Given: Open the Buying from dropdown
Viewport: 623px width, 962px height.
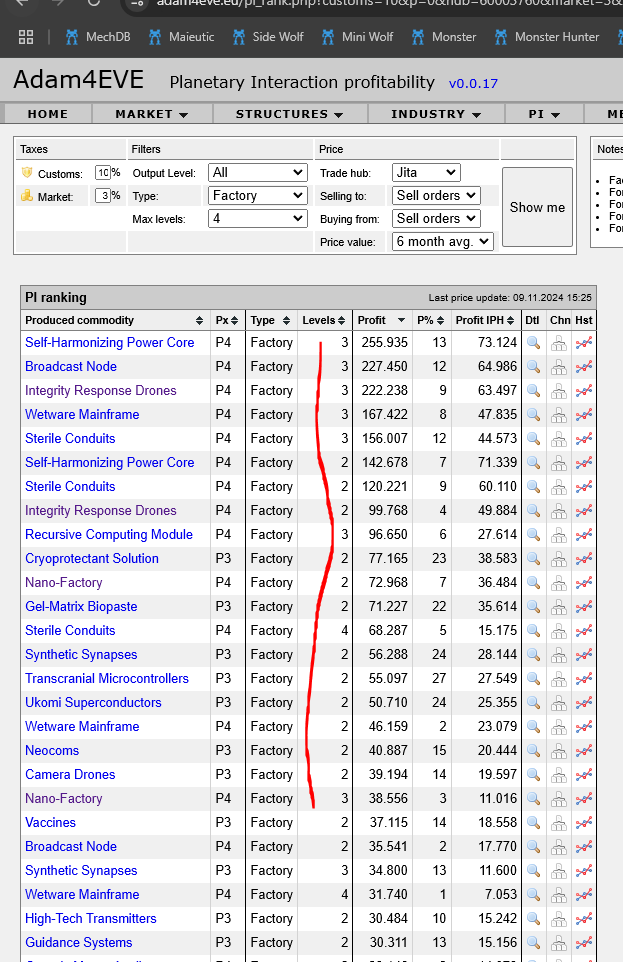Looking at the screenshot, I should (436, 218).
